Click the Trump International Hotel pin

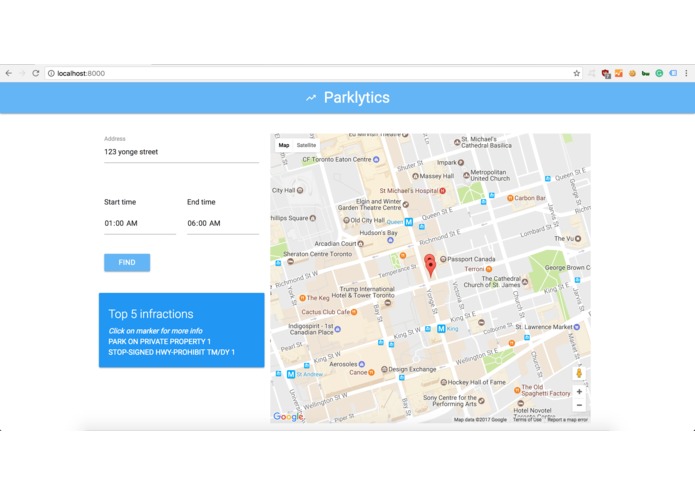tap(388, 303)
